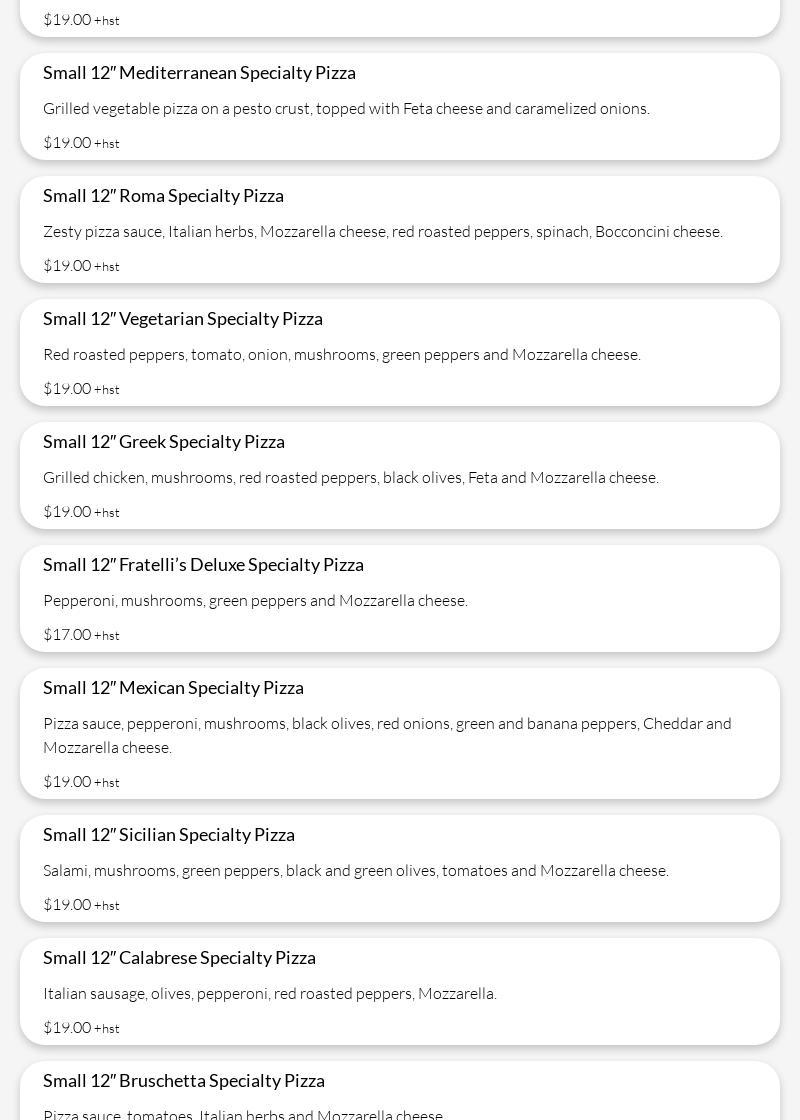Image resolution: width=800 pixels, height=1120 pixels.
Task: Open Small 12″ Fratelli's Deluxe Specialty Pizza title
Action: 203,565
